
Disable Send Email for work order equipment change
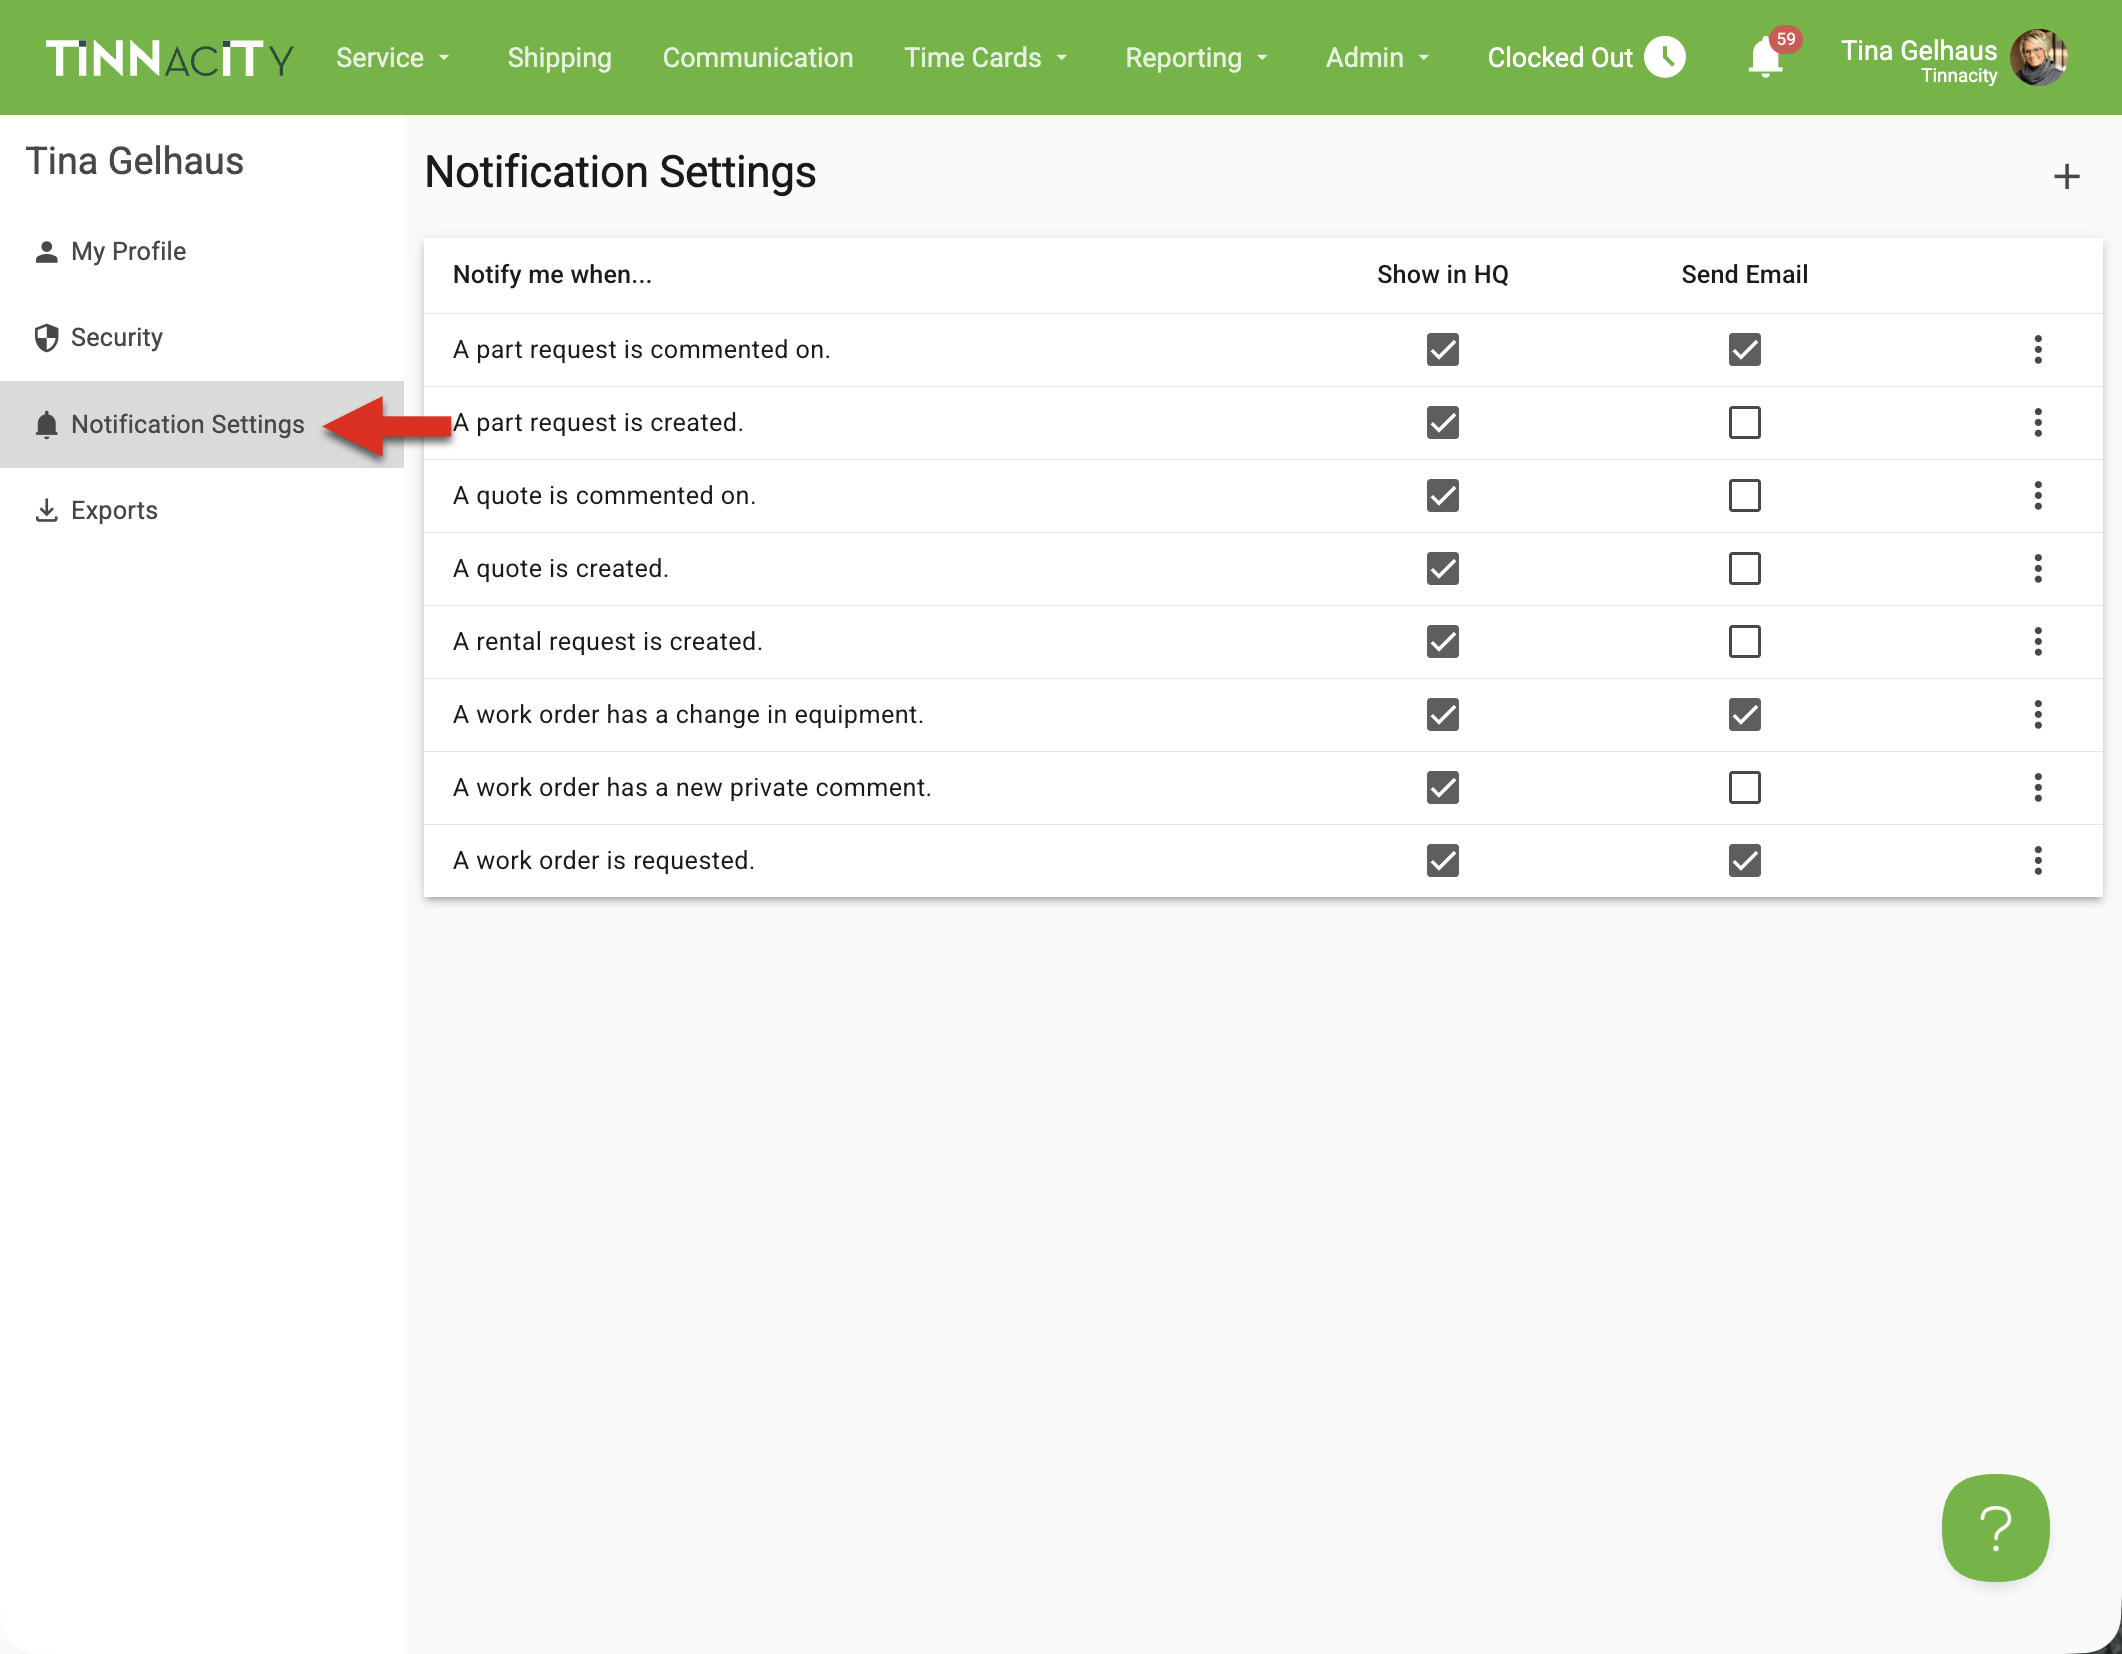tap(1744, 715)
